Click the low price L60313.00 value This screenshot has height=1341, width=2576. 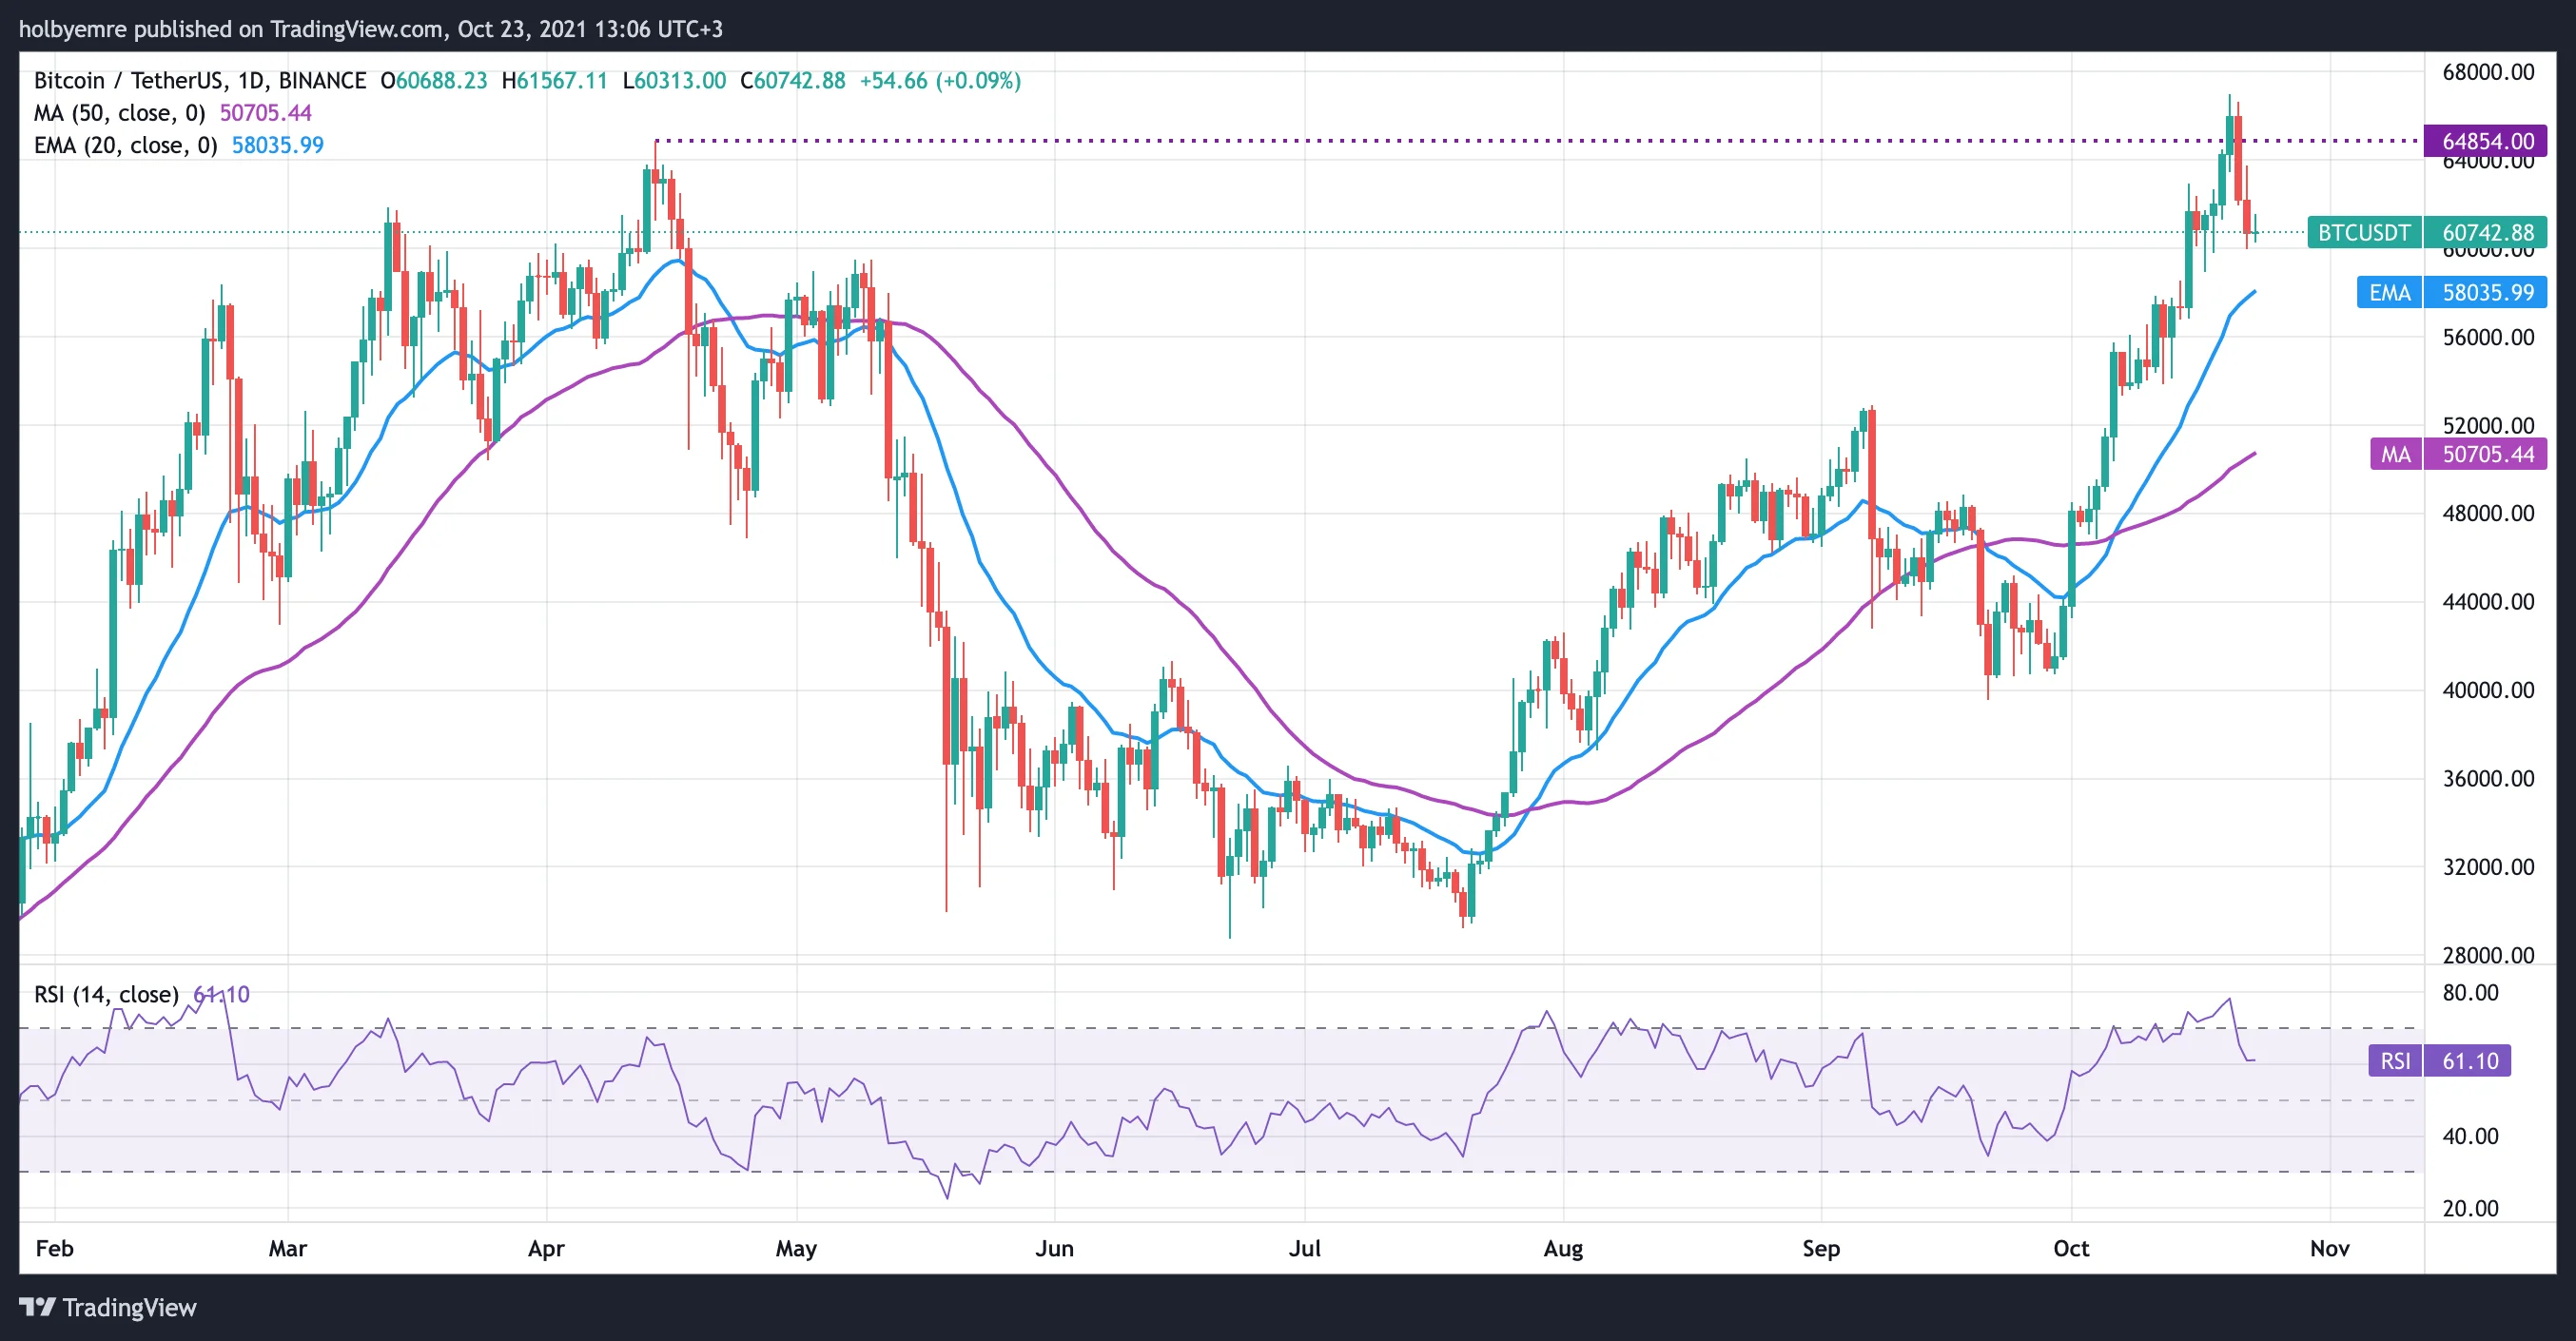[674, 80]
